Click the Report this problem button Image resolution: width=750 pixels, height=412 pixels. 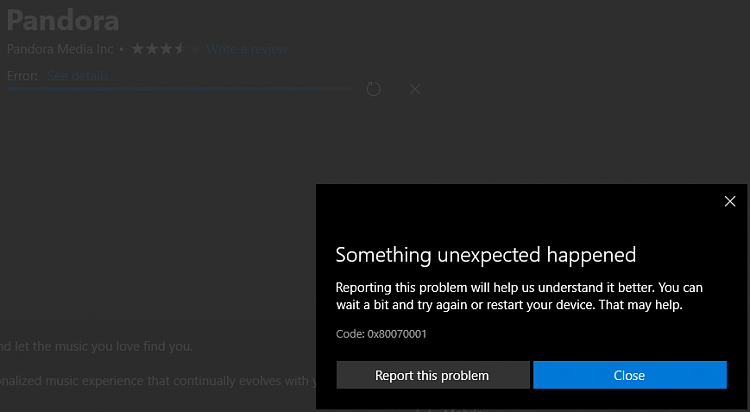(x=432, y=375)
